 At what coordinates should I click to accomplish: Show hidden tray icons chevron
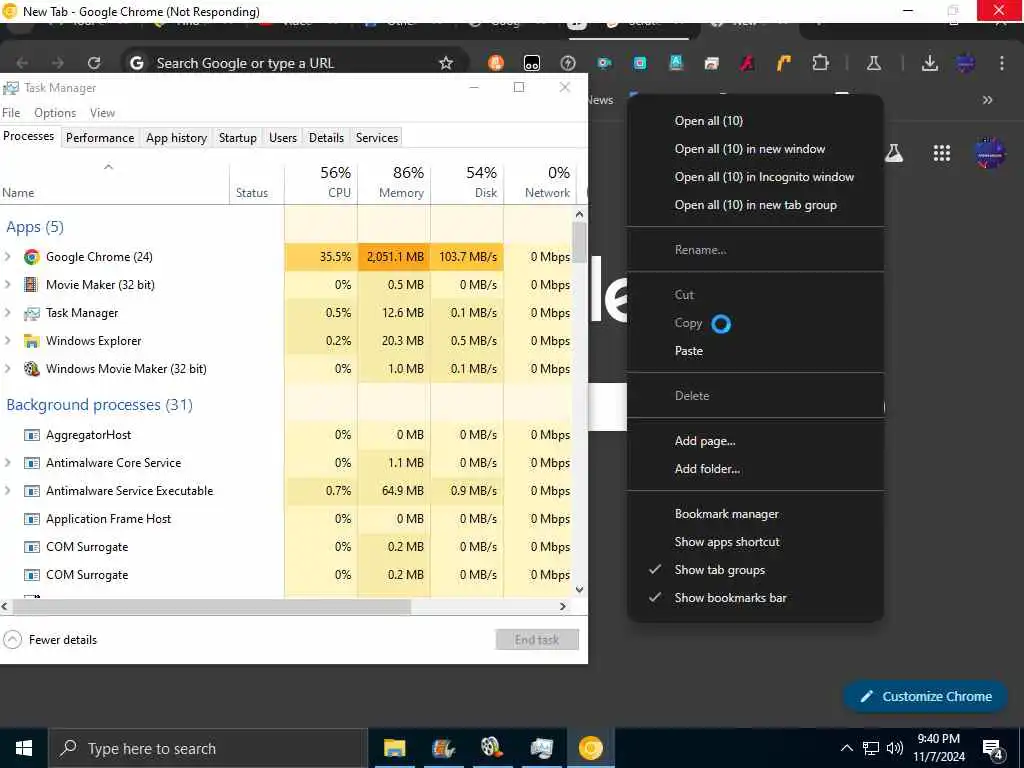846,748
